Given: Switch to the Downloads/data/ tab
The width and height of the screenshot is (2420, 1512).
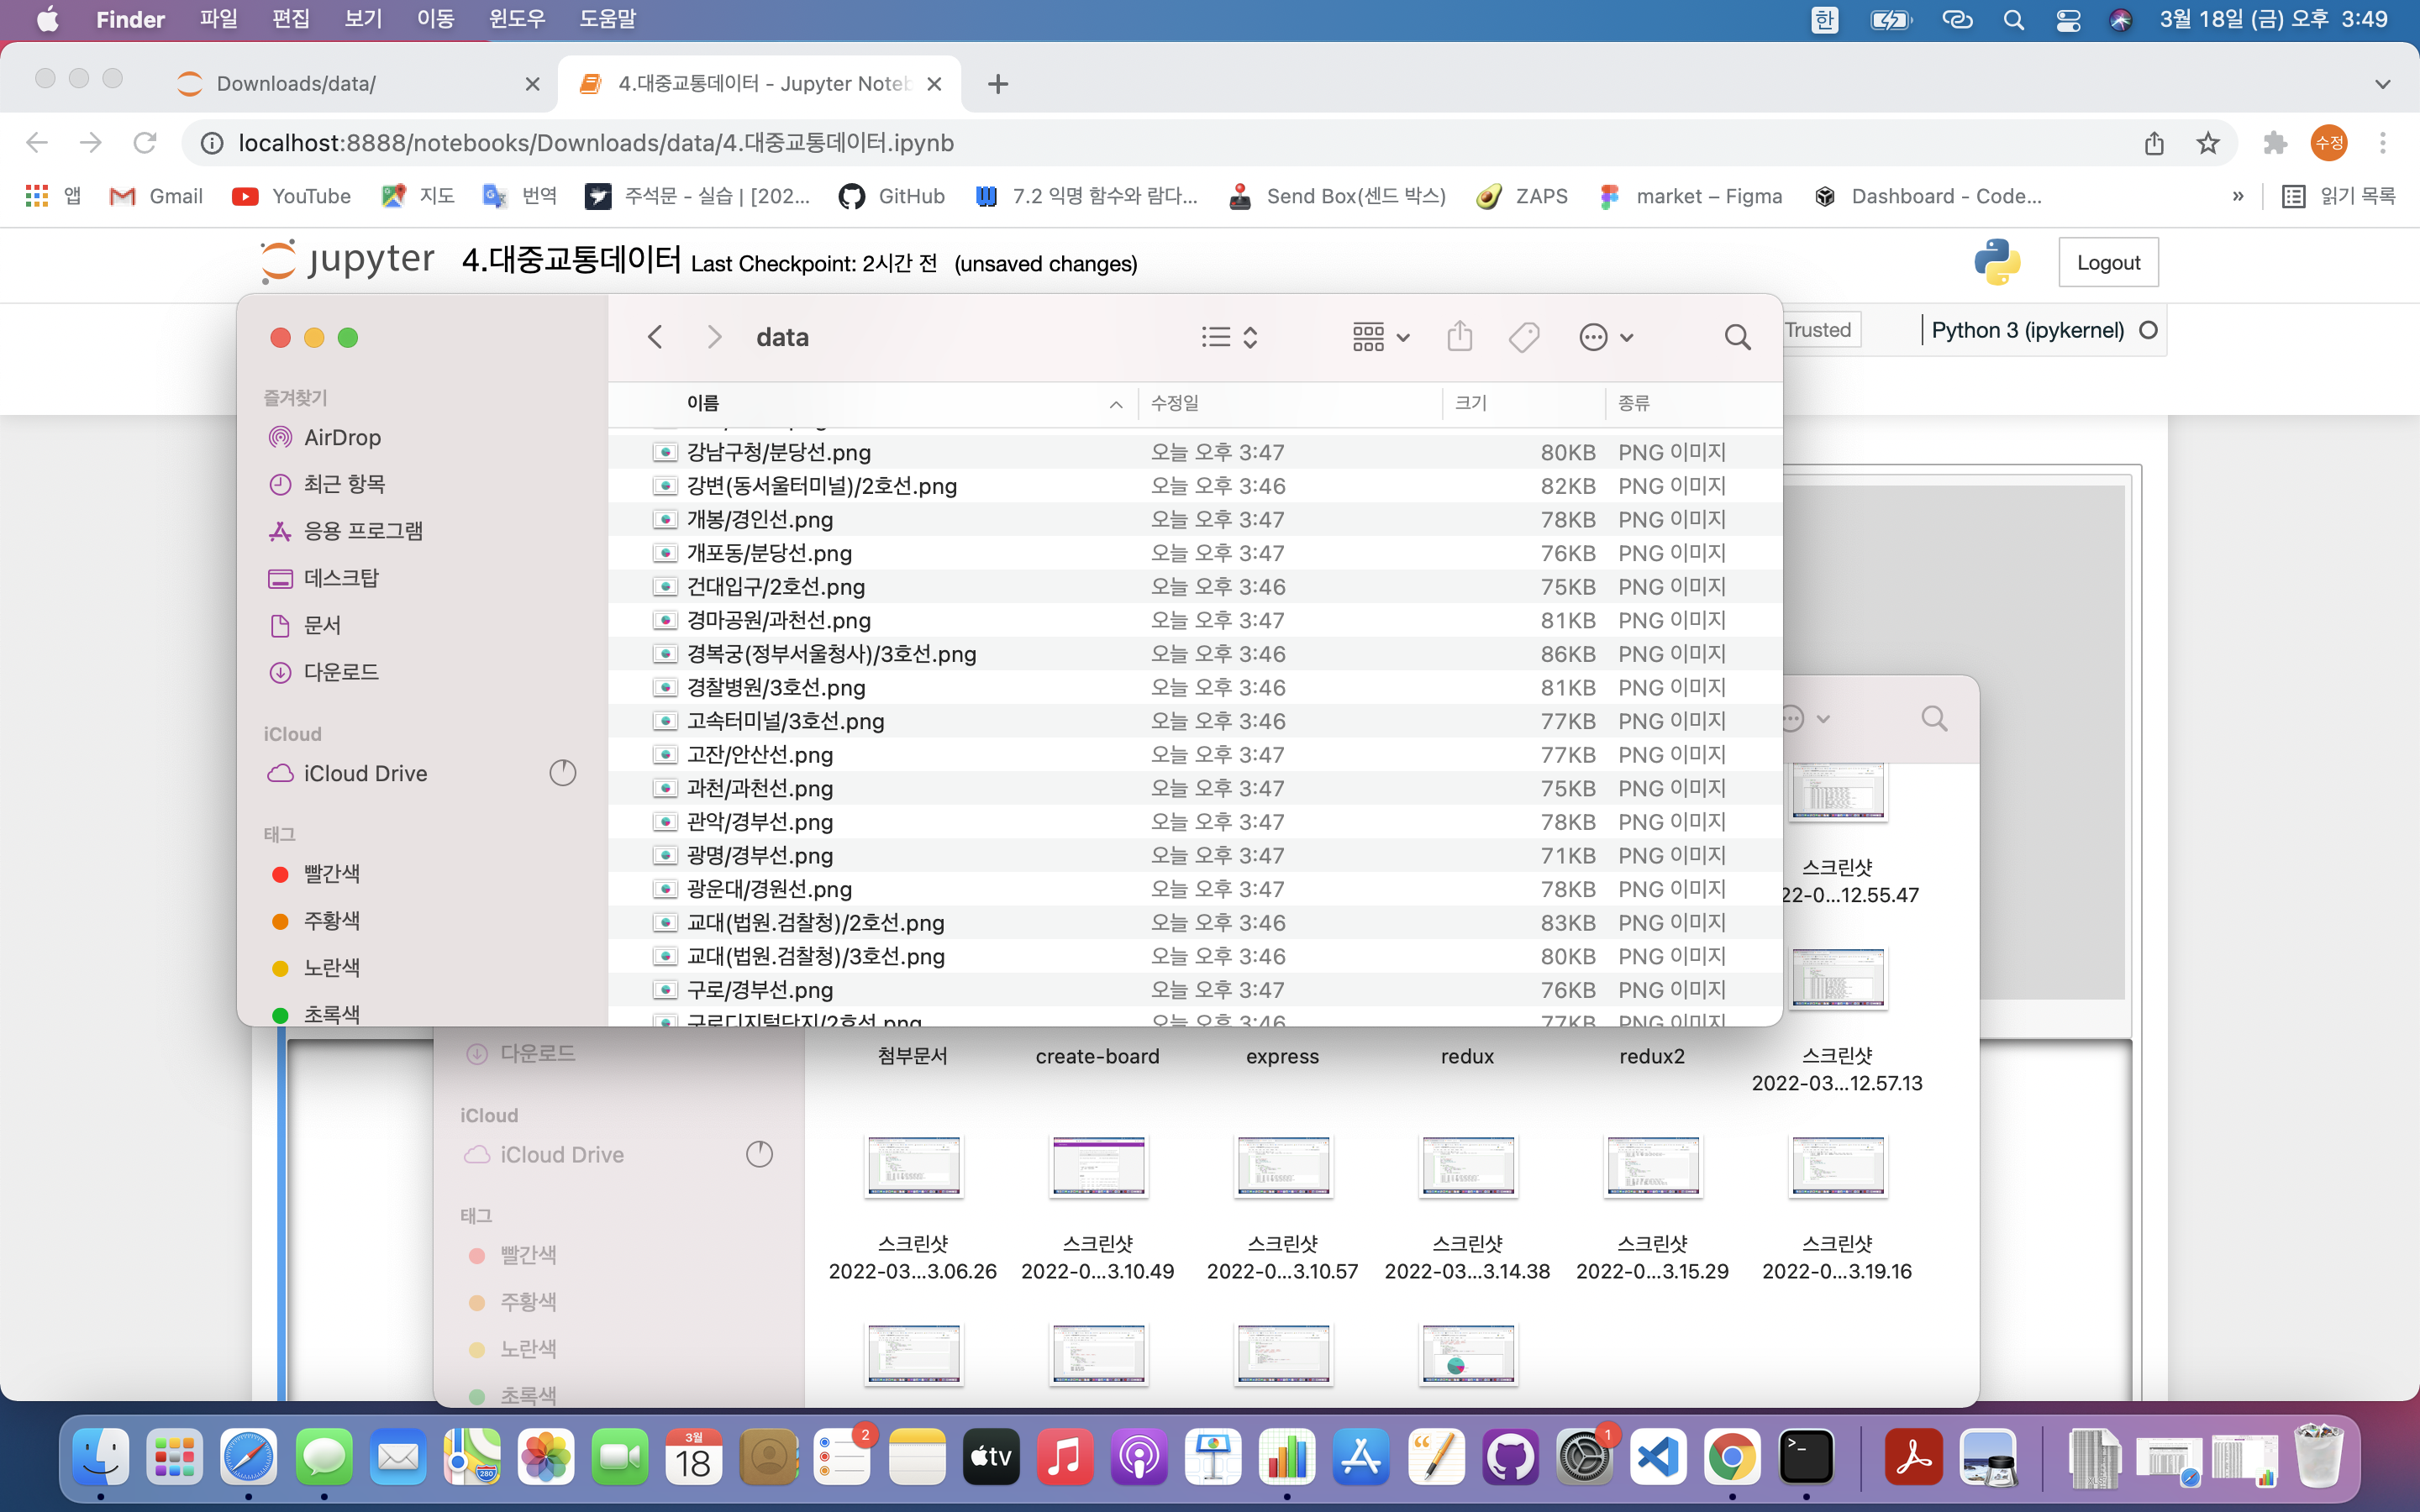Looking at the screenshot, I should point(296,84).
